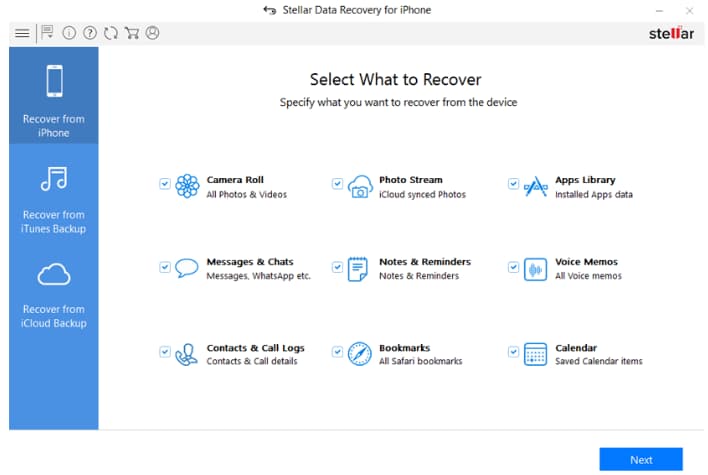Click the flag/language icon in toolbar

point(47,33)
